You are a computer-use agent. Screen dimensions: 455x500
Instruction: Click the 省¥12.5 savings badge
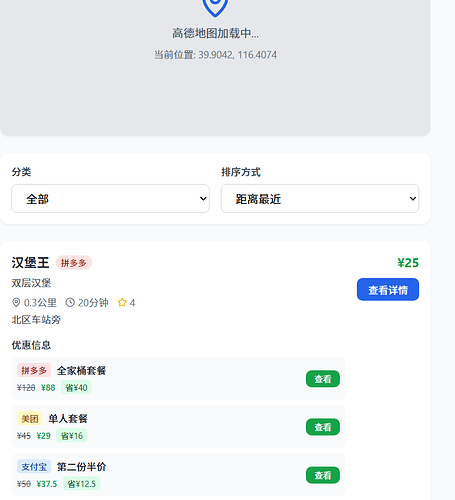point(82,484)
